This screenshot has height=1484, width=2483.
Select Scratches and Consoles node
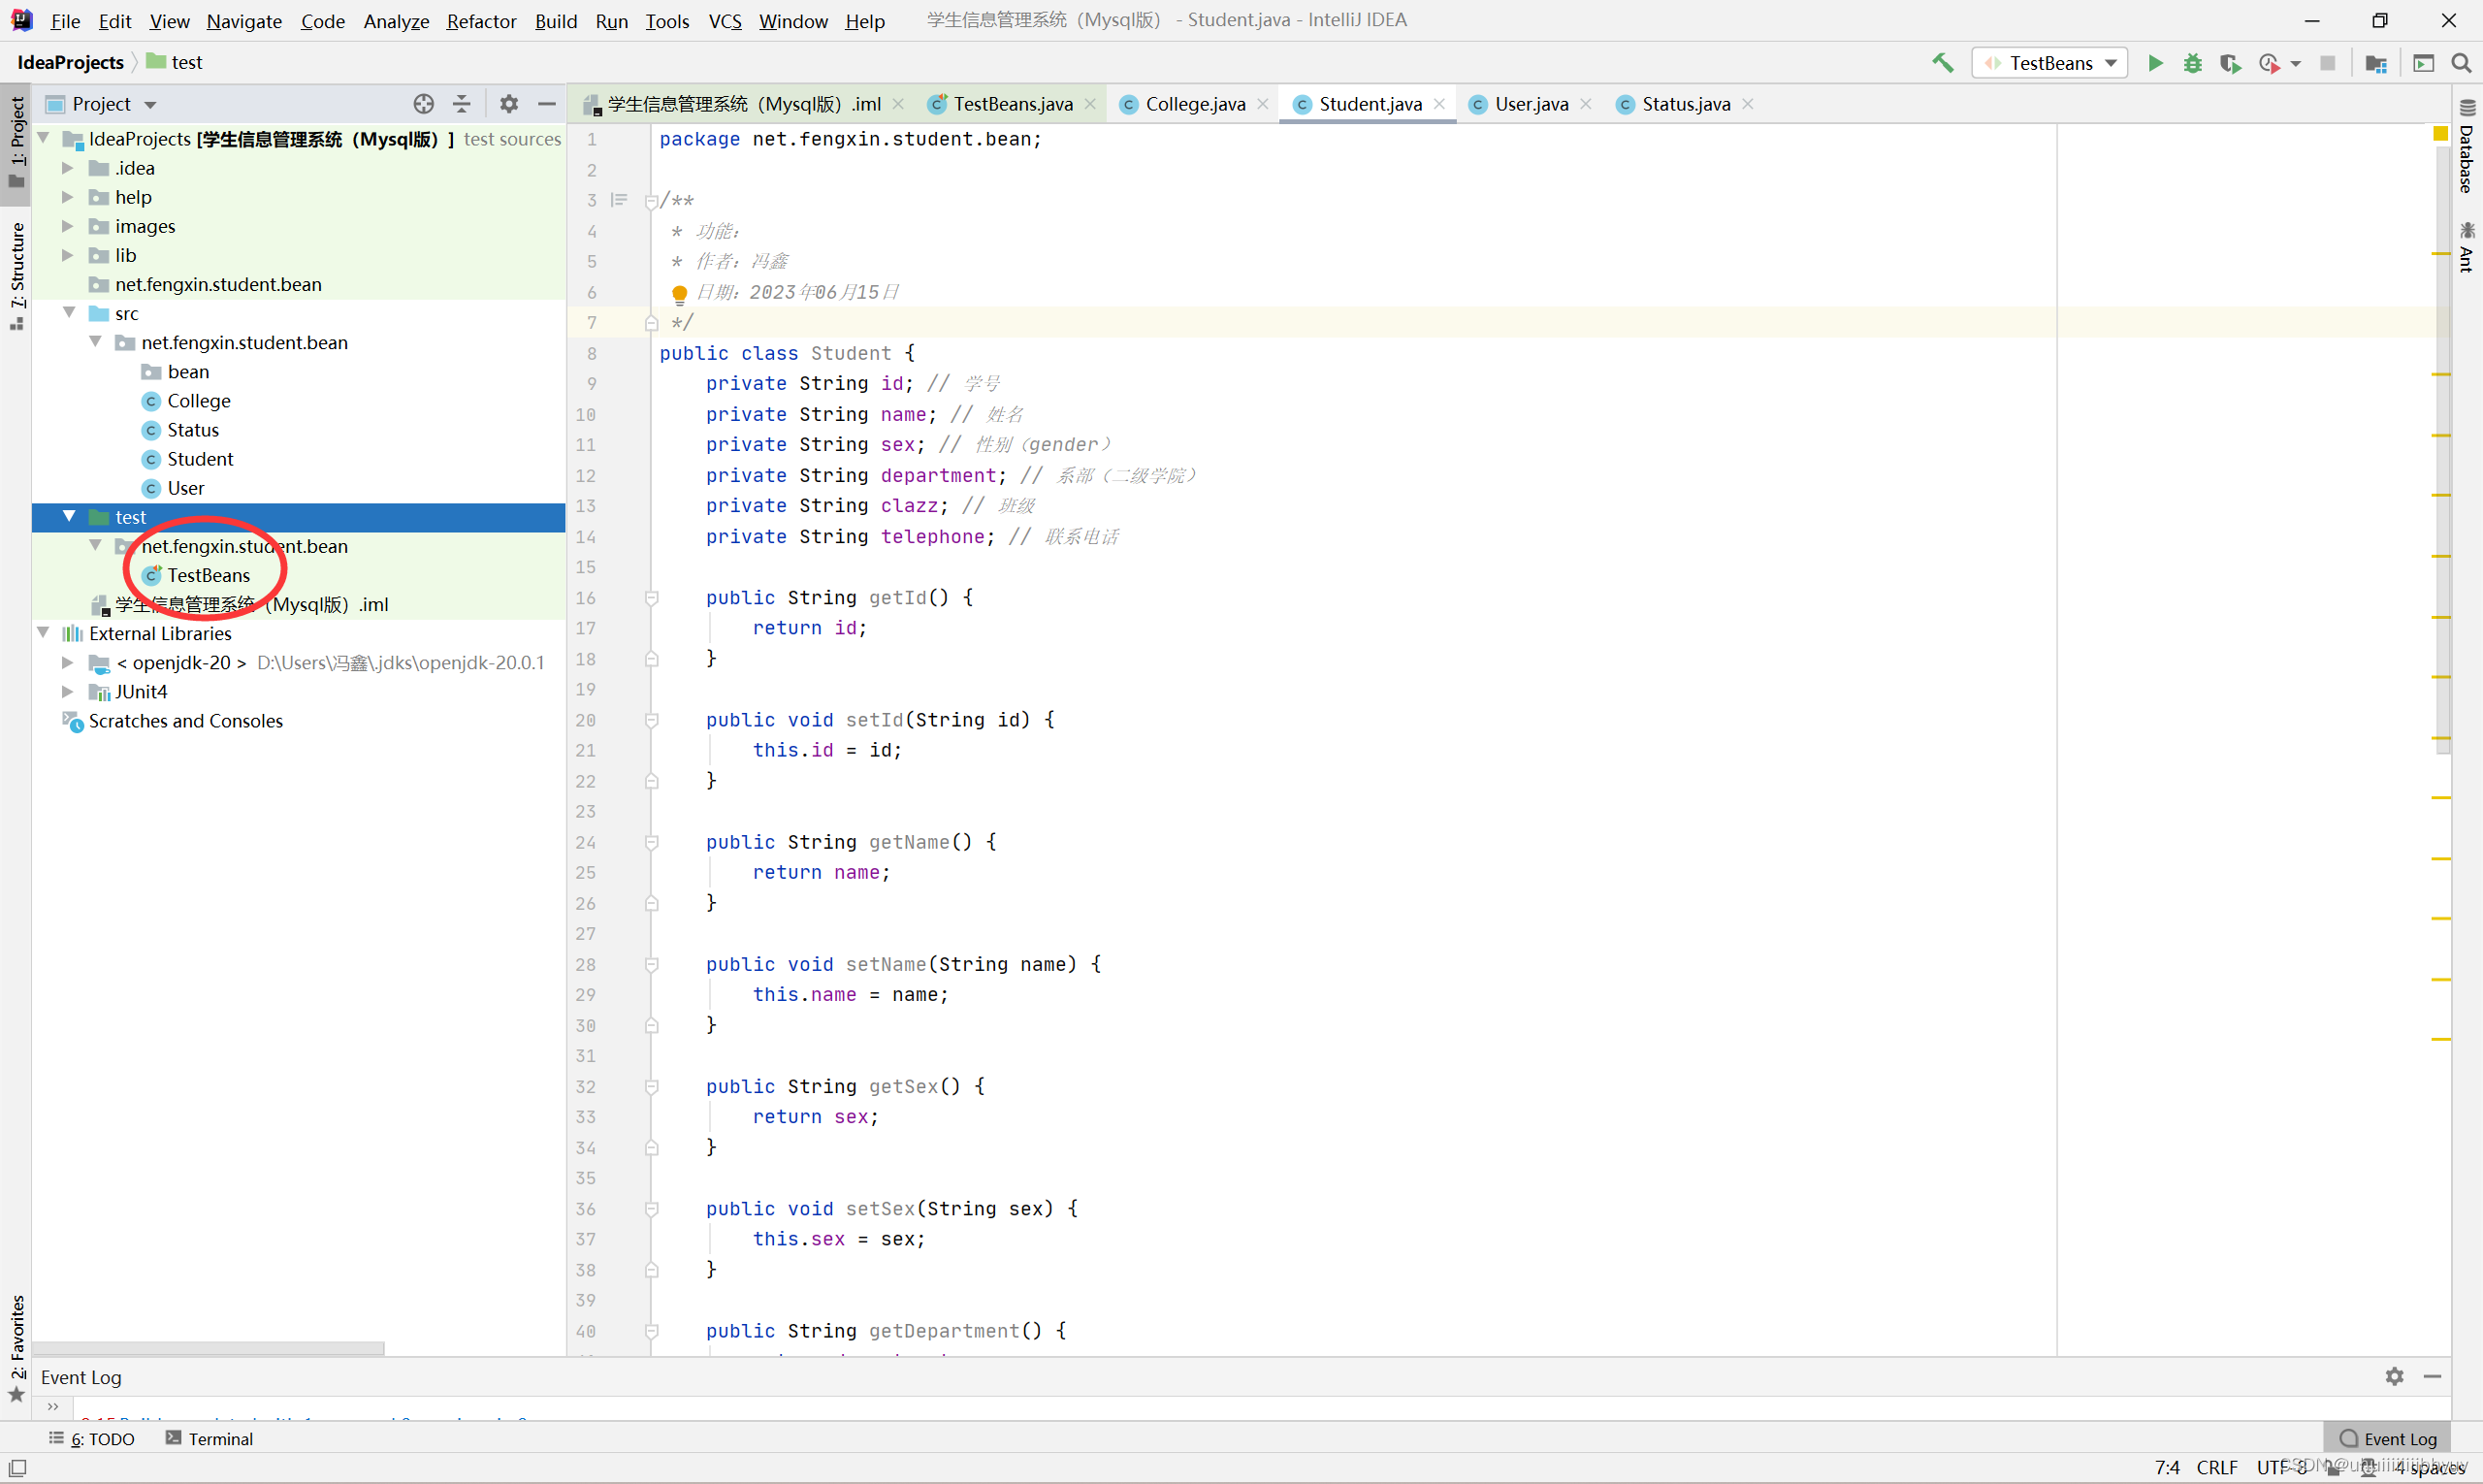185,721
